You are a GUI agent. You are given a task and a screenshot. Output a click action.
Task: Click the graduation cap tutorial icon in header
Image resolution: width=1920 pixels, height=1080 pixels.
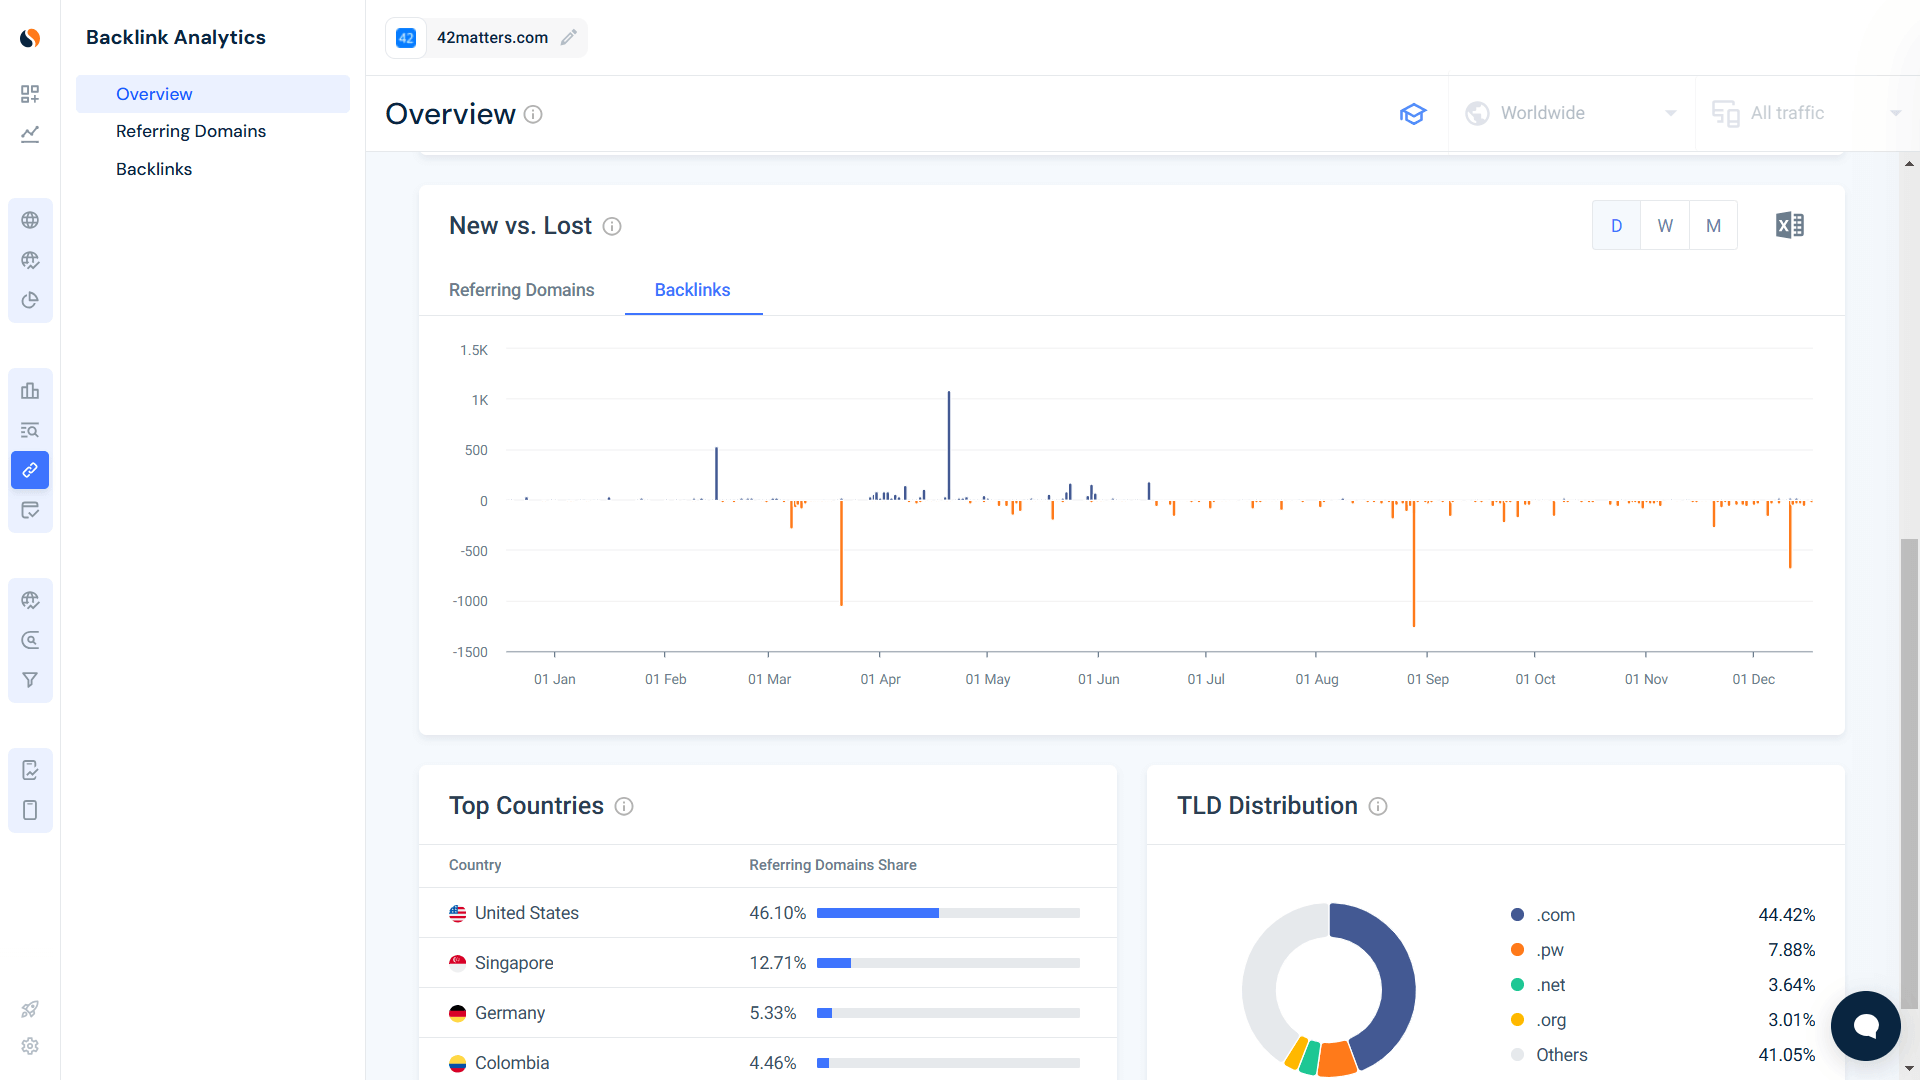click(x=1413, y=114)
